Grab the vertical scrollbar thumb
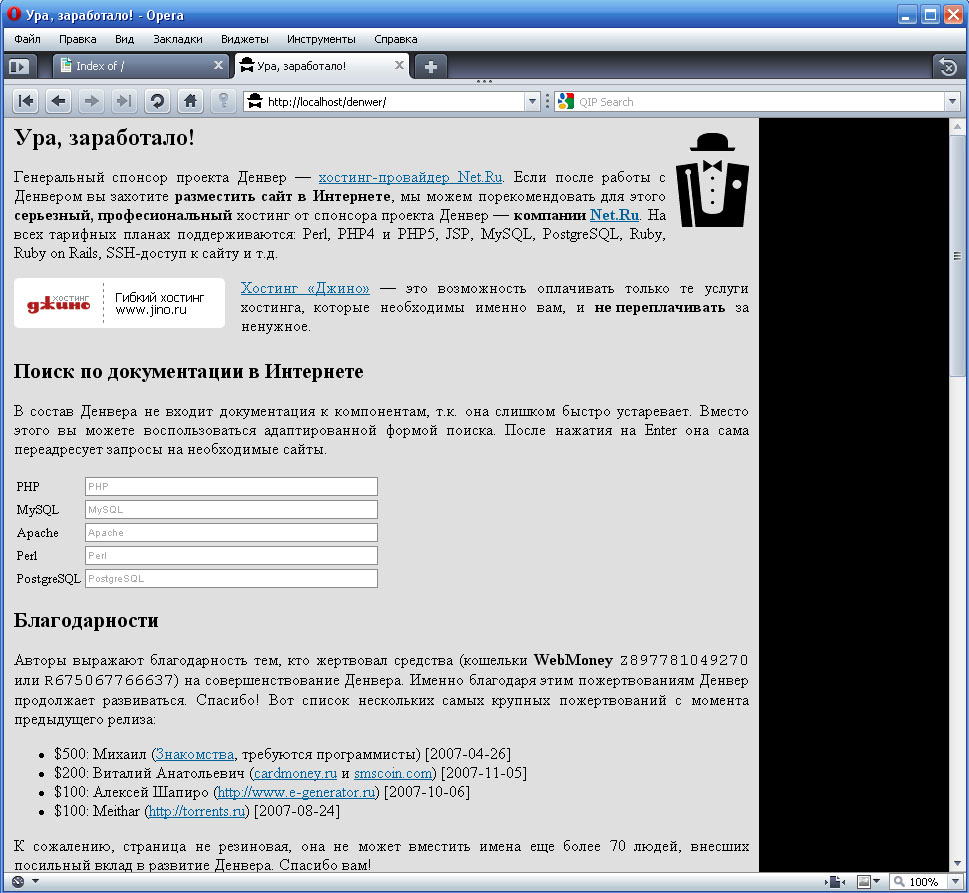Image resolution: width=969 pixels, height=893 pixels. (957, 255)
